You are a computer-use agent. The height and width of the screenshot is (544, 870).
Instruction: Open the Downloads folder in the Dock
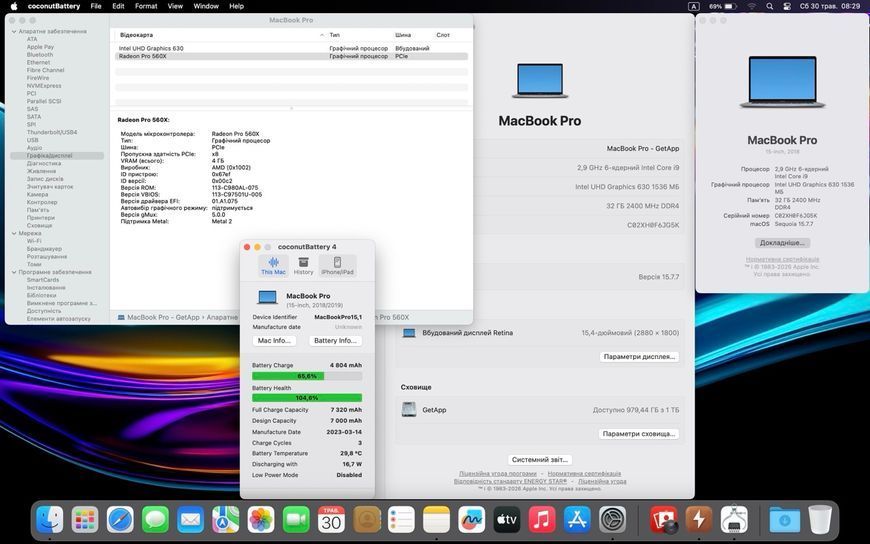[x=785, y=520]
